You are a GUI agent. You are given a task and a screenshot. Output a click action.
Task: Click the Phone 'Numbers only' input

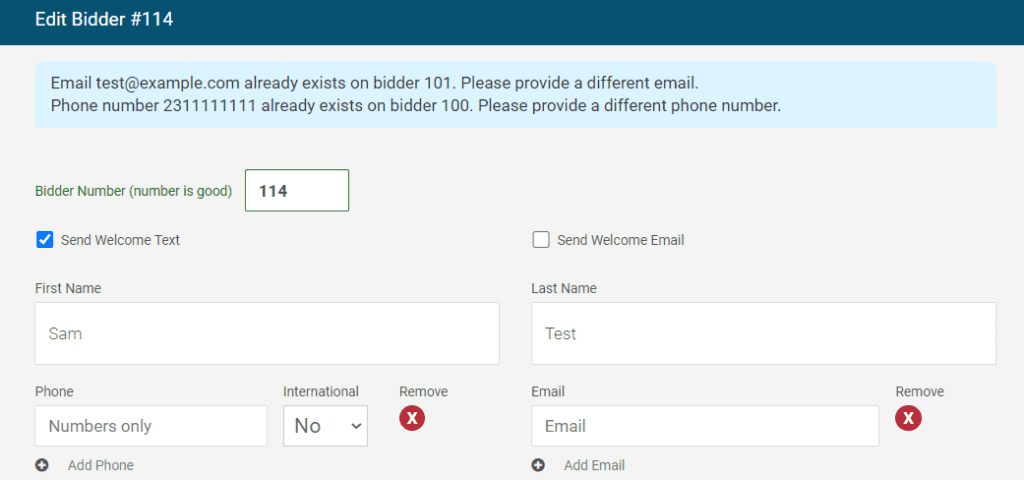(x=150, y=426)
